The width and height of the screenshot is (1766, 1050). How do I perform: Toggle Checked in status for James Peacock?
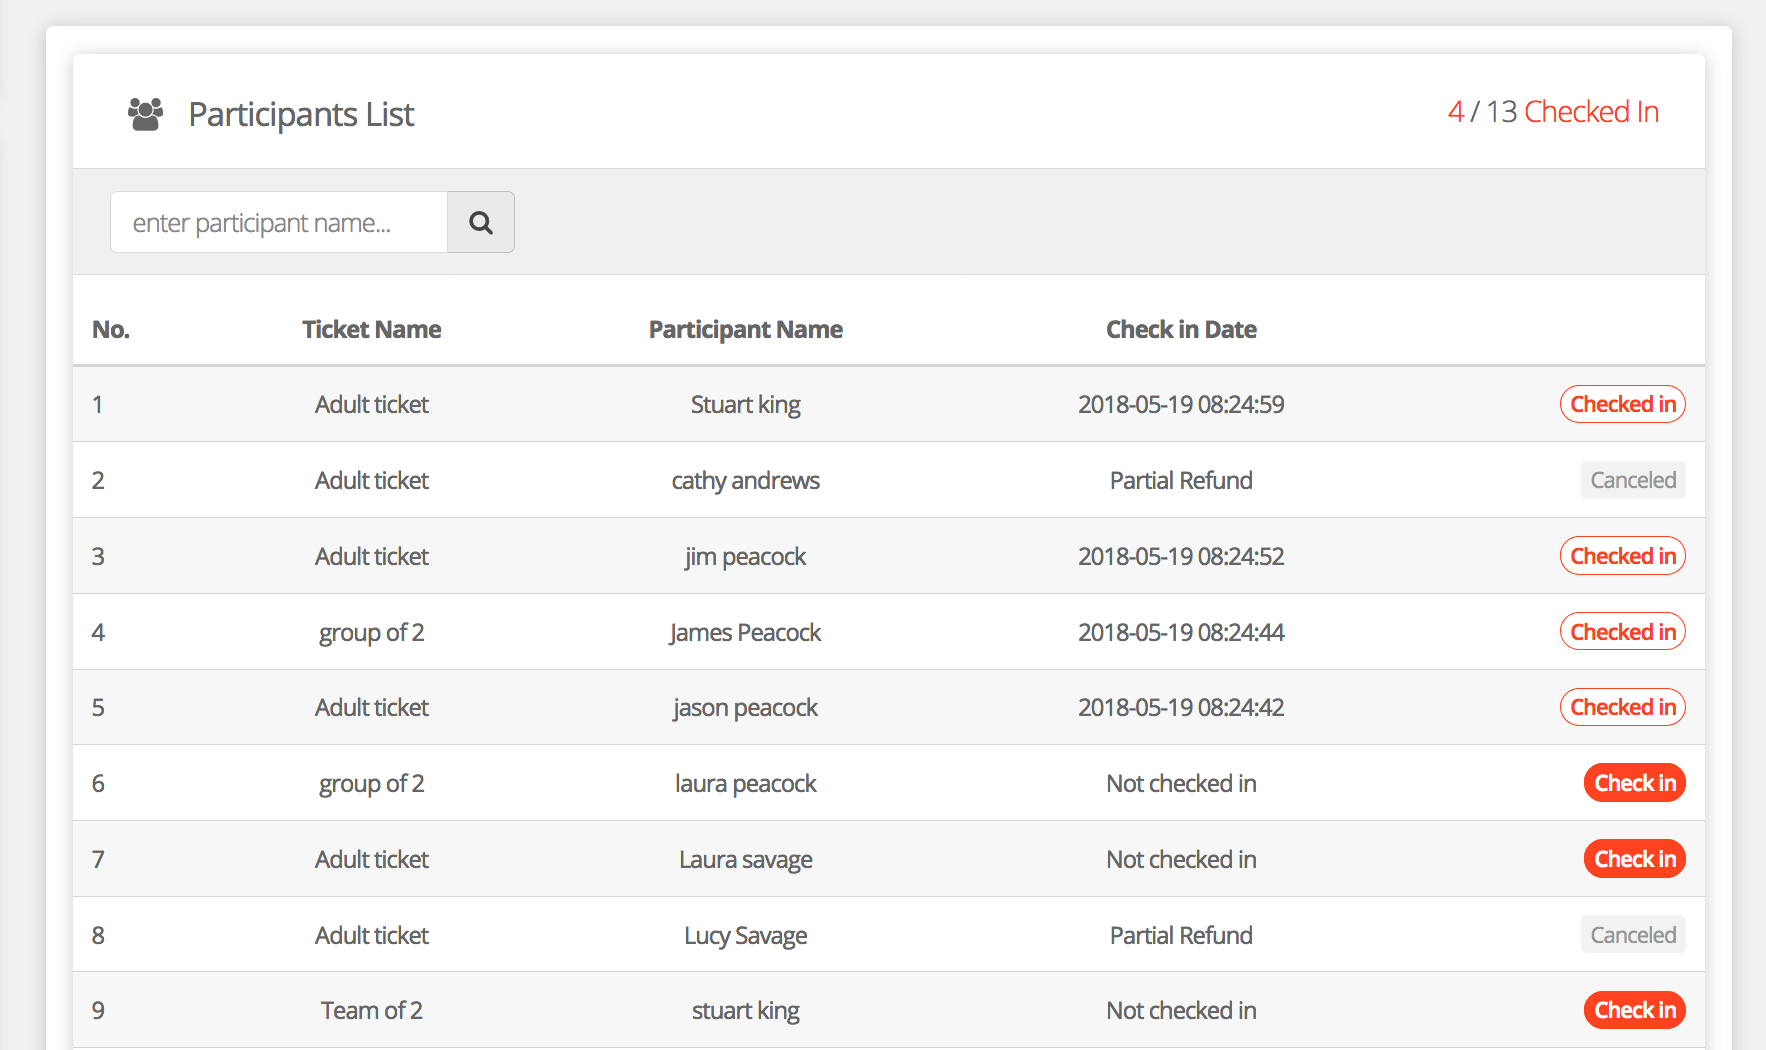tap(1622, 632)
